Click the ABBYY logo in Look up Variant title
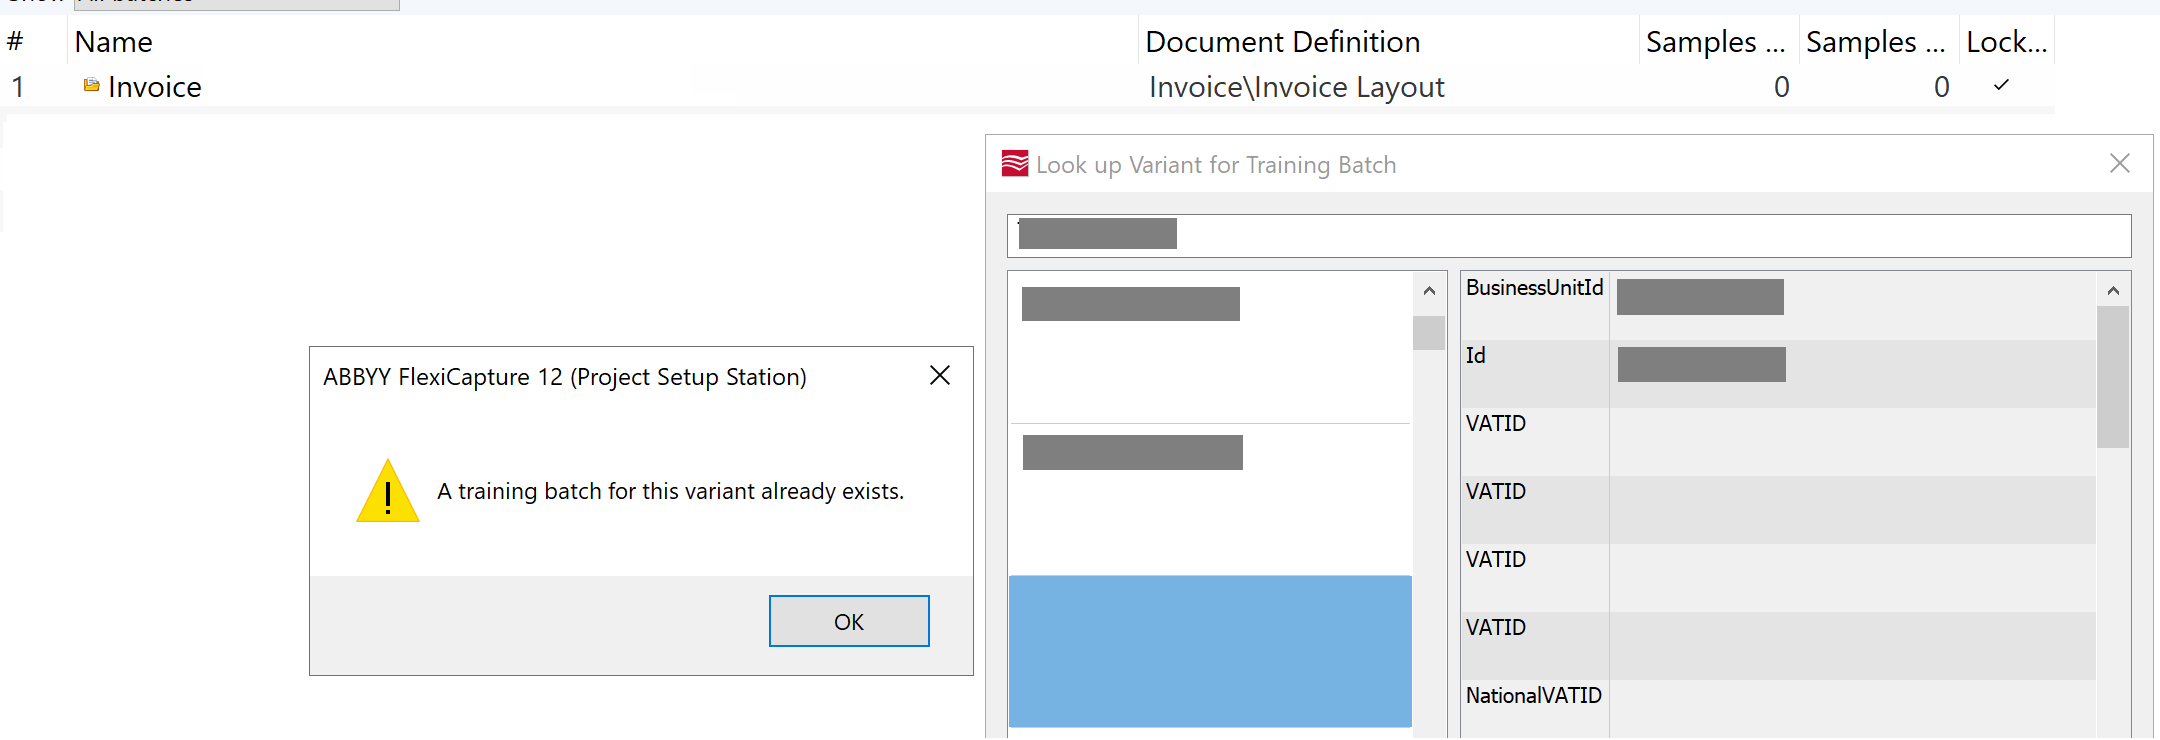The height and width of the screenshot is (740, 2160). [1015, 164]
